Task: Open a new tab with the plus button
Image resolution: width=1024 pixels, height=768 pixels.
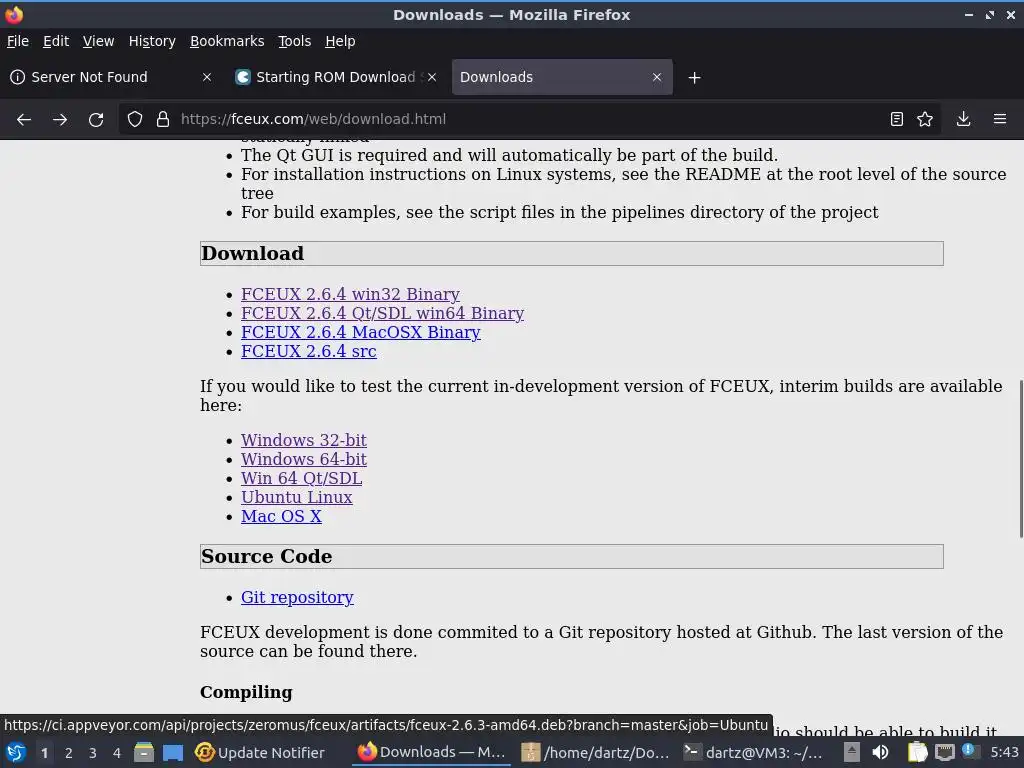Action: 694,78
